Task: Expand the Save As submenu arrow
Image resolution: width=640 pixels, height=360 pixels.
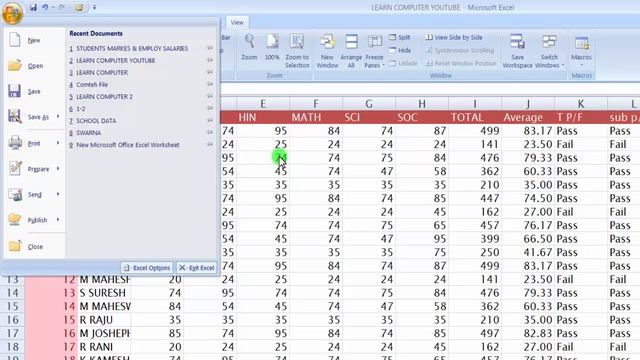Action: tap(58, 117)
